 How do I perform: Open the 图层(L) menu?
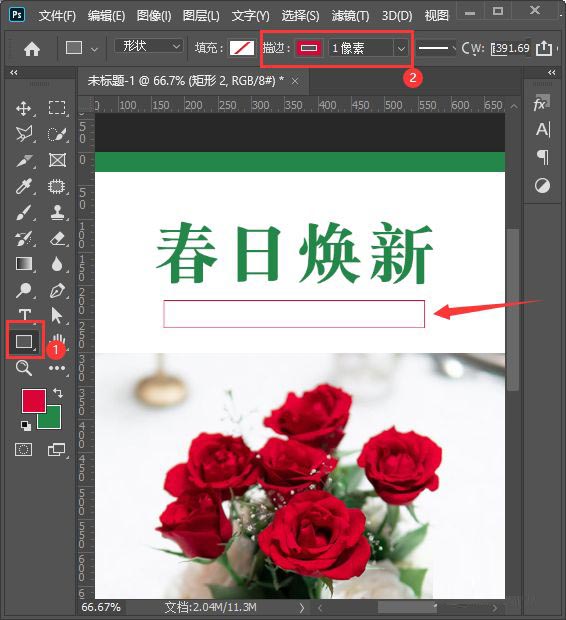[x=201, y=16]
